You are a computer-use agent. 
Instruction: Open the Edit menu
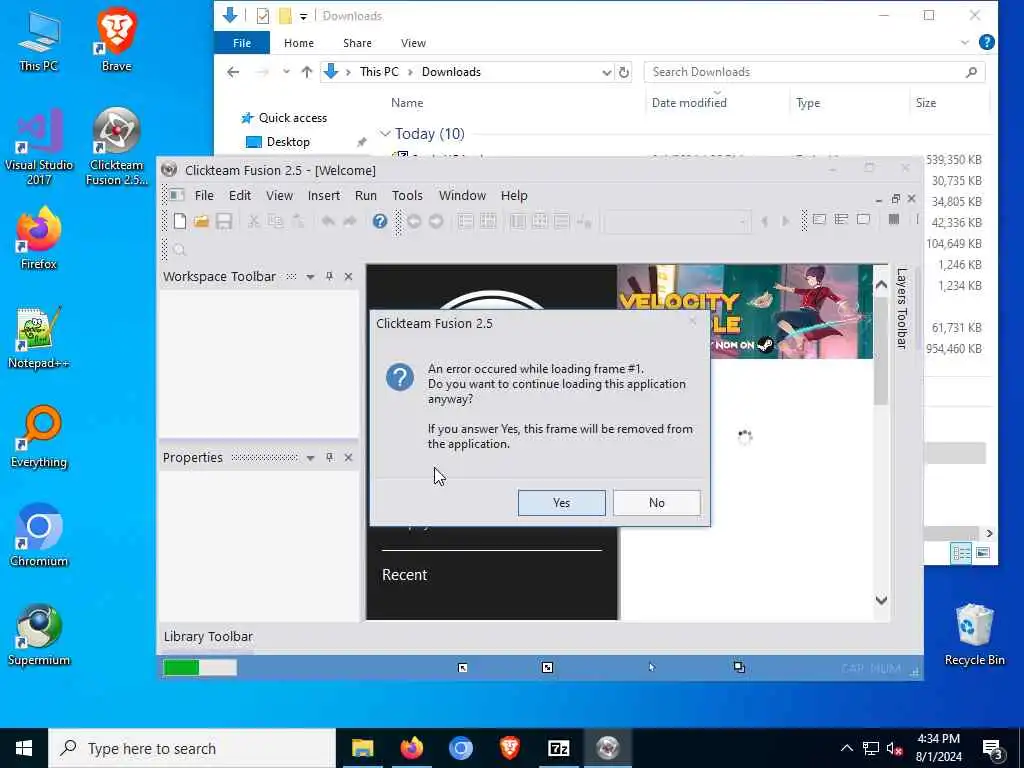(x=240, y=195)
